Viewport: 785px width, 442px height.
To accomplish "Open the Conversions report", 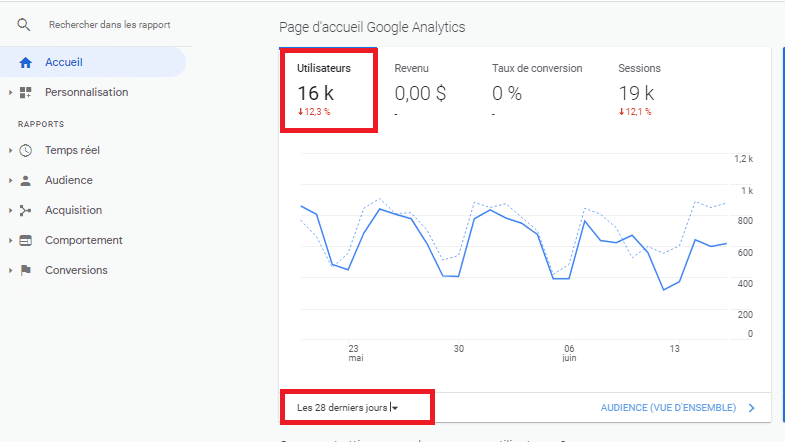I will click(x=76, y=270).
